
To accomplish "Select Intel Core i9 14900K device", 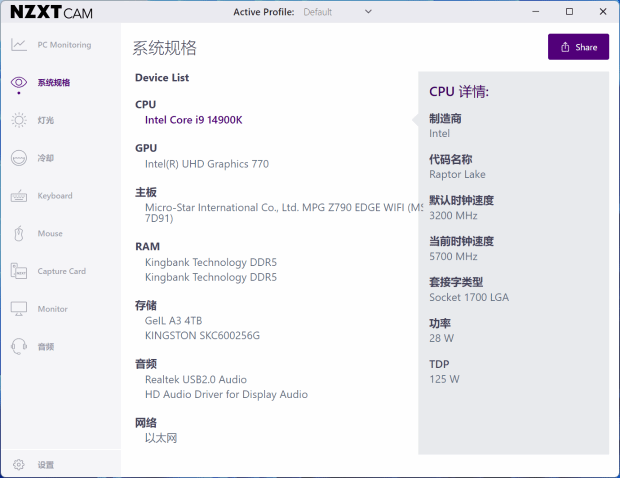I will pos(193,120).
